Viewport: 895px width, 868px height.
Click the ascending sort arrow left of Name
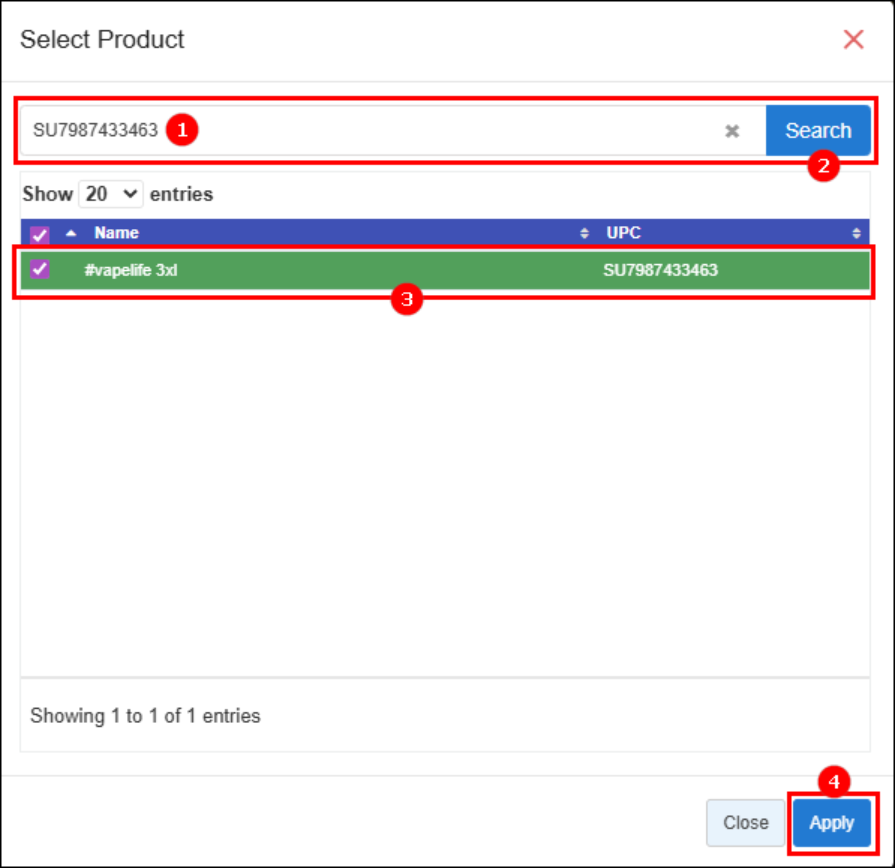(x=71, y=233)
